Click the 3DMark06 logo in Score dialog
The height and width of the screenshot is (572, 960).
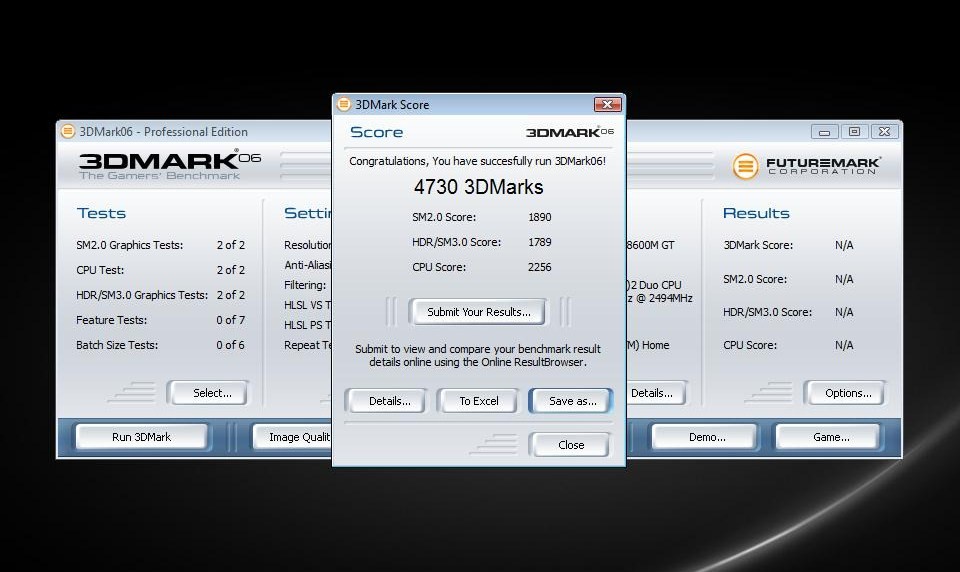coord(569,132)
